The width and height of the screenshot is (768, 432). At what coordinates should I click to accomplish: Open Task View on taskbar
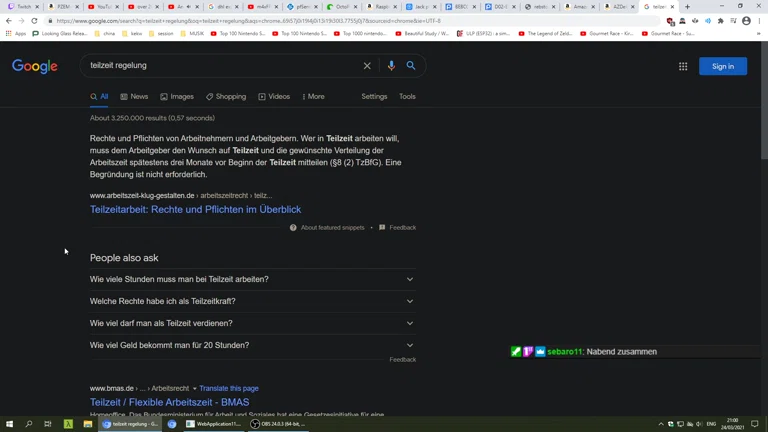[x=48, y=424]
